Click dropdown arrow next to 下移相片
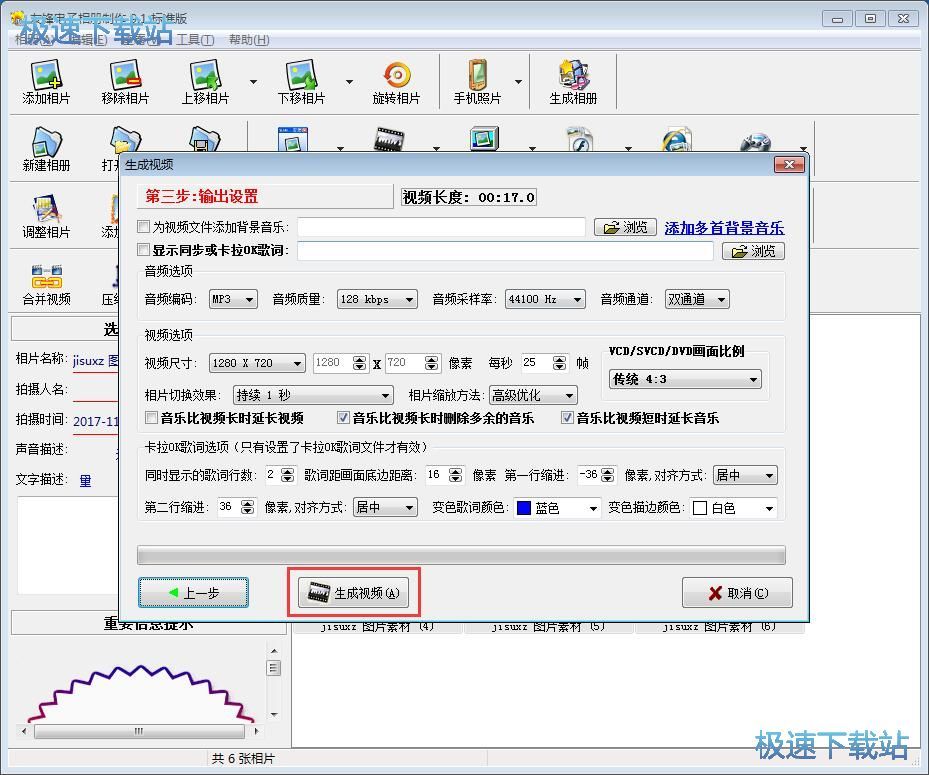Image resolution: width=929 pixels, height=775 pixels. point(349,82)
